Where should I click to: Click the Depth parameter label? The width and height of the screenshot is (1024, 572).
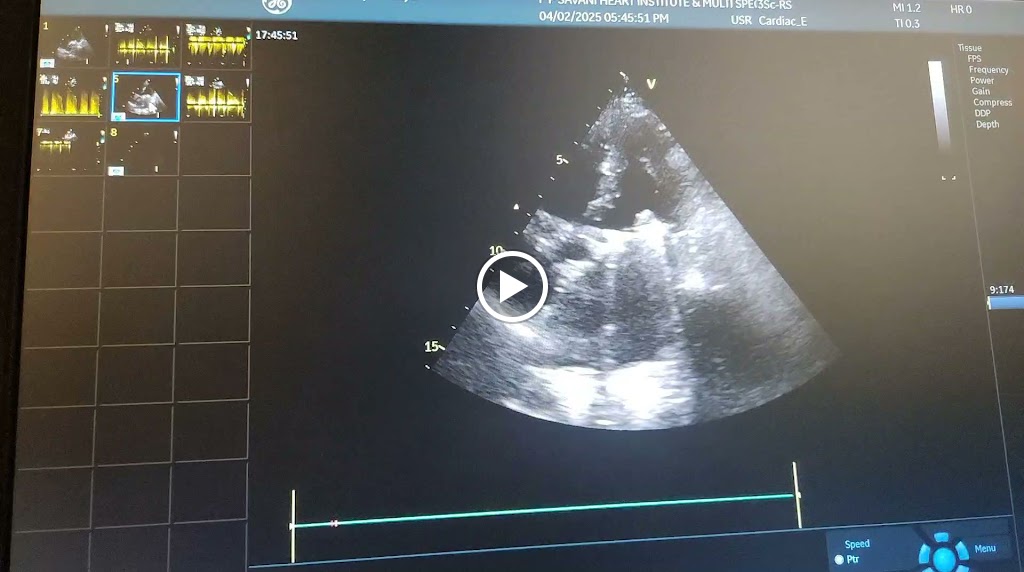987,124
